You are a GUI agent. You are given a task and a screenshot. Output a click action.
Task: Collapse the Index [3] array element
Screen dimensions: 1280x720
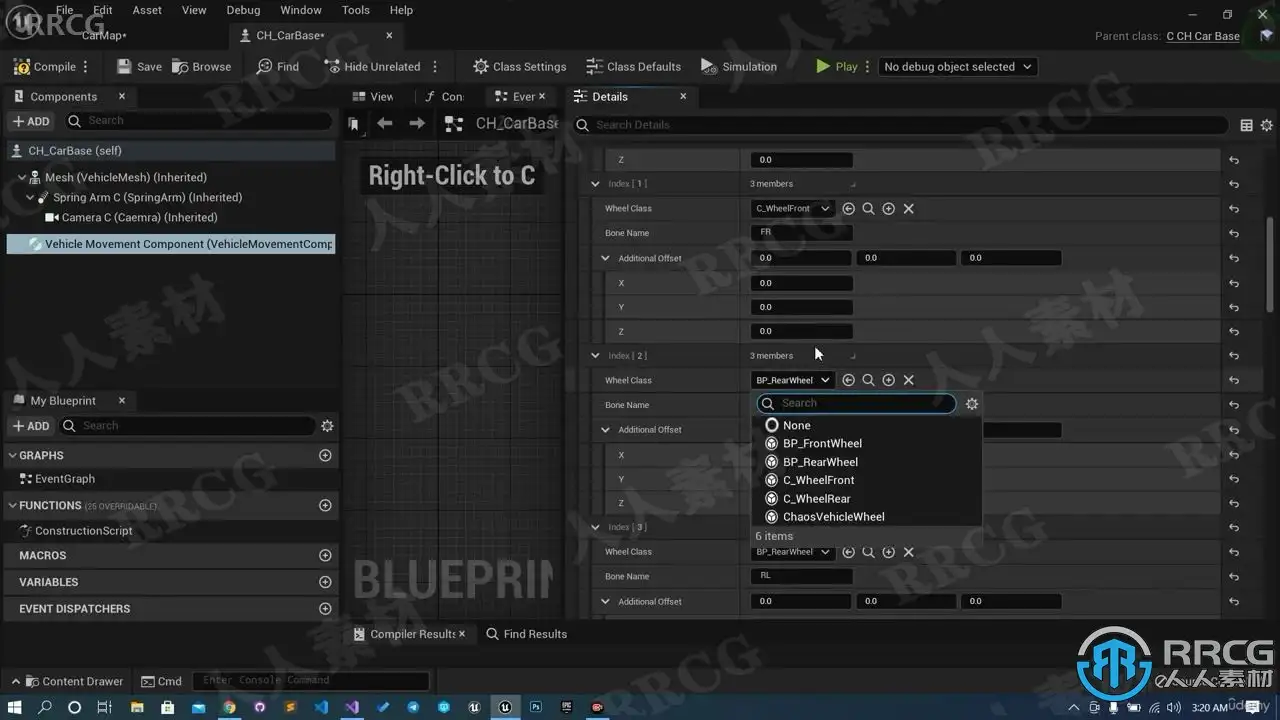(x=595, y=527)
